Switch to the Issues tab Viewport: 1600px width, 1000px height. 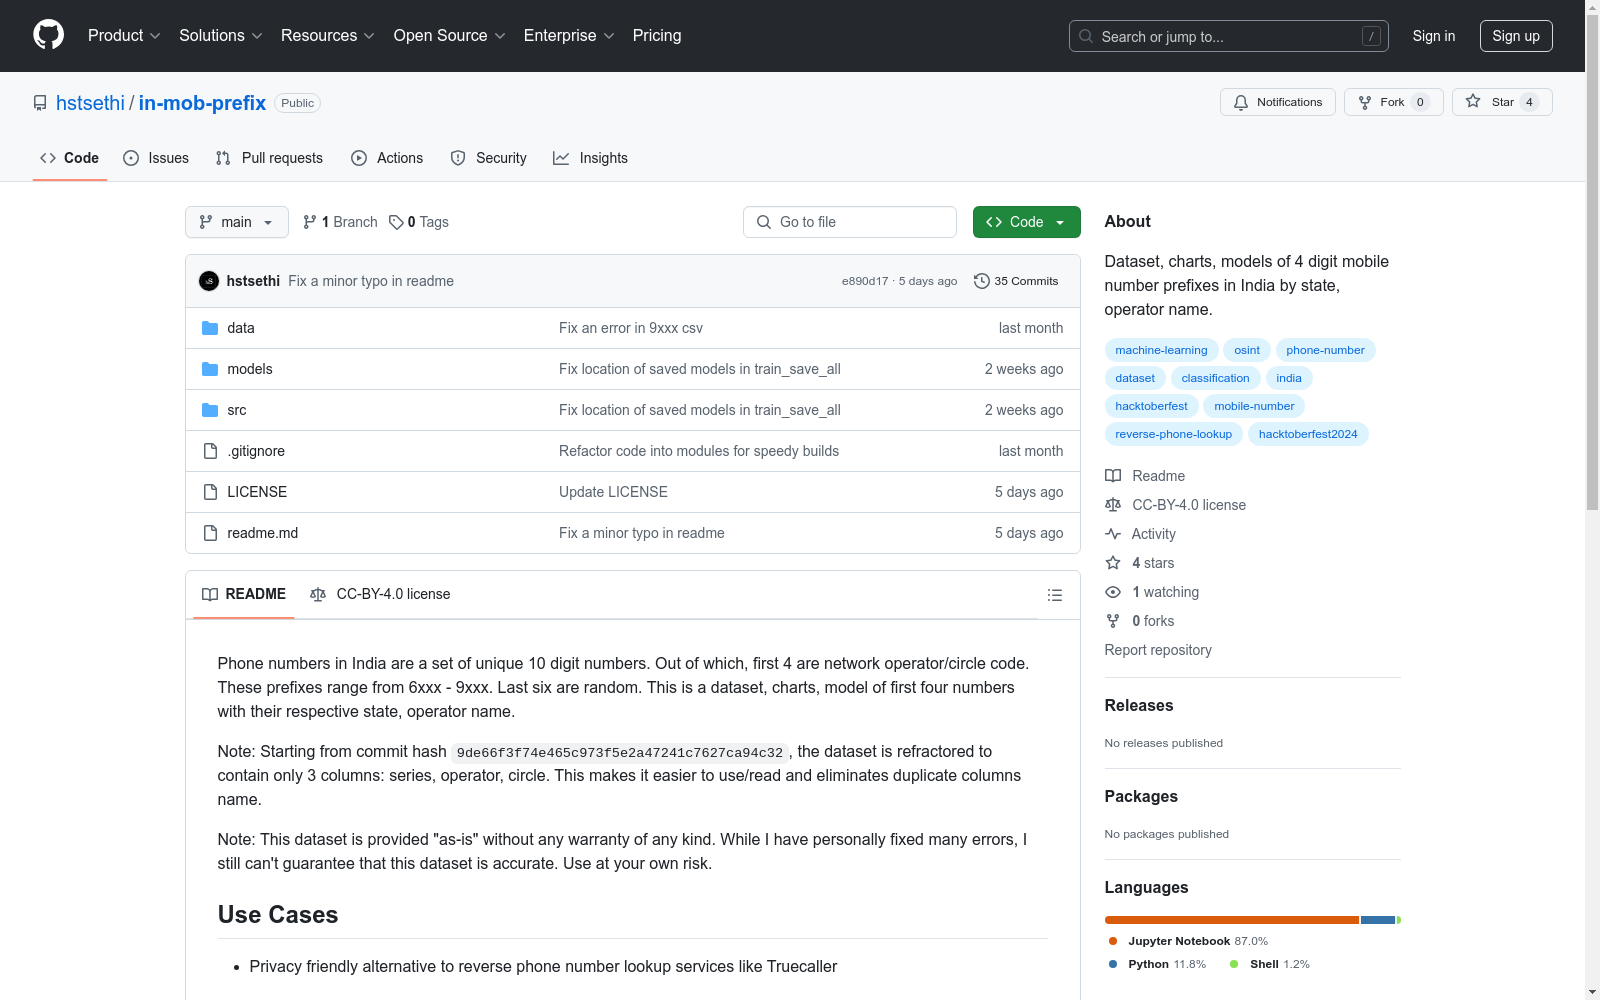click(x=156, y=158)
